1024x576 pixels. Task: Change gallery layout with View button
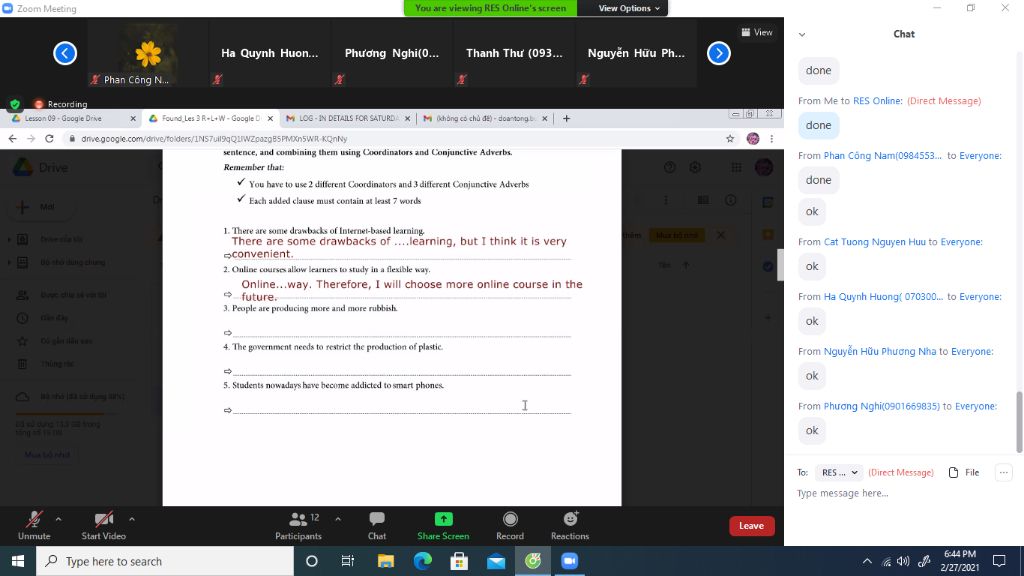point(757,32)
